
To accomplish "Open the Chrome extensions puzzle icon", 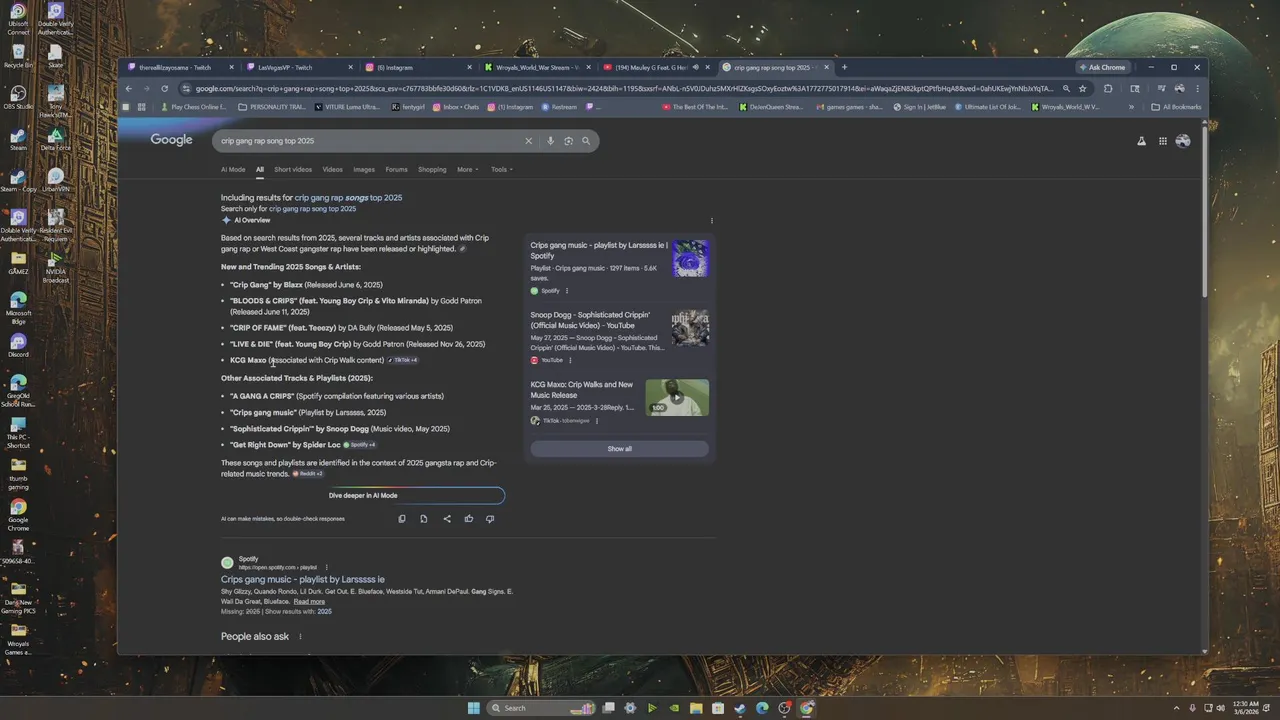I will click(x=1108, y=88).
